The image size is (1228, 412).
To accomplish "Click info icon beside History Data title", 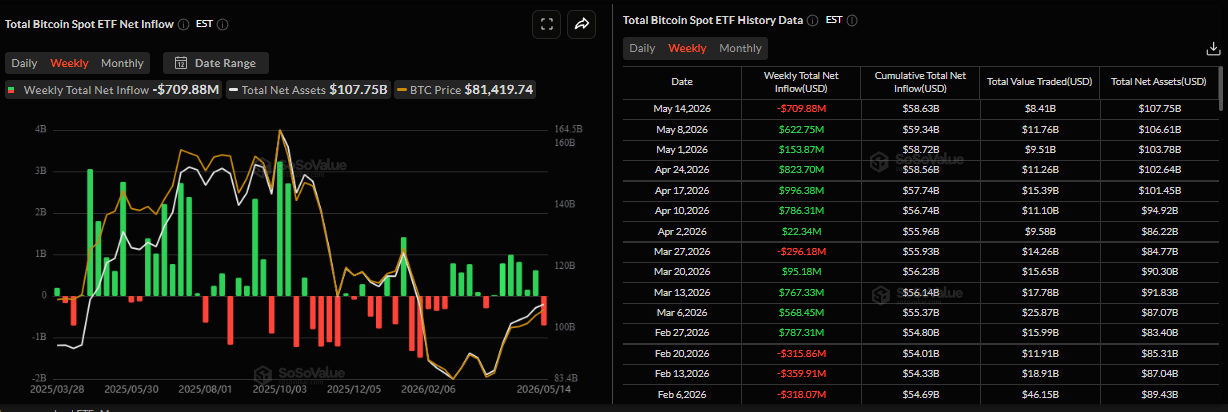I will pyautogui.click(x=812, y=20).
